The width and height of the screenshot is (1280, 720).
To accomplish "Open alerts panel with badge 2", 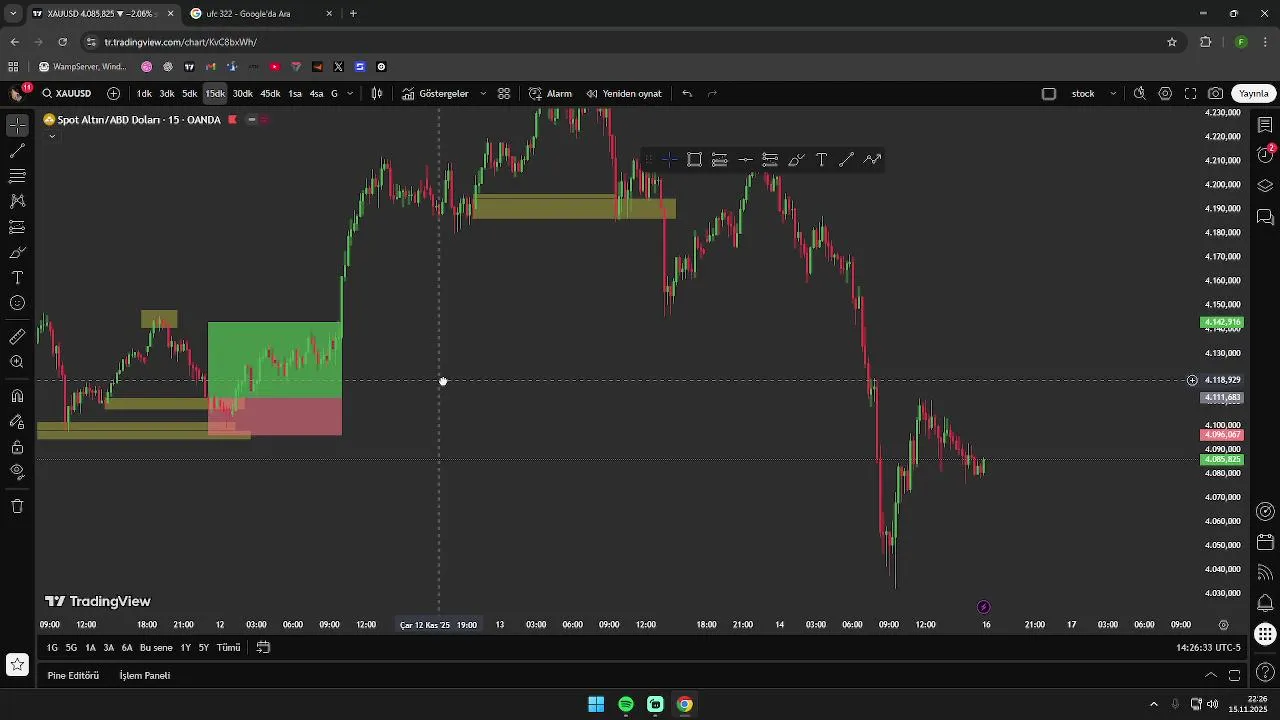I will [1265, 153].
